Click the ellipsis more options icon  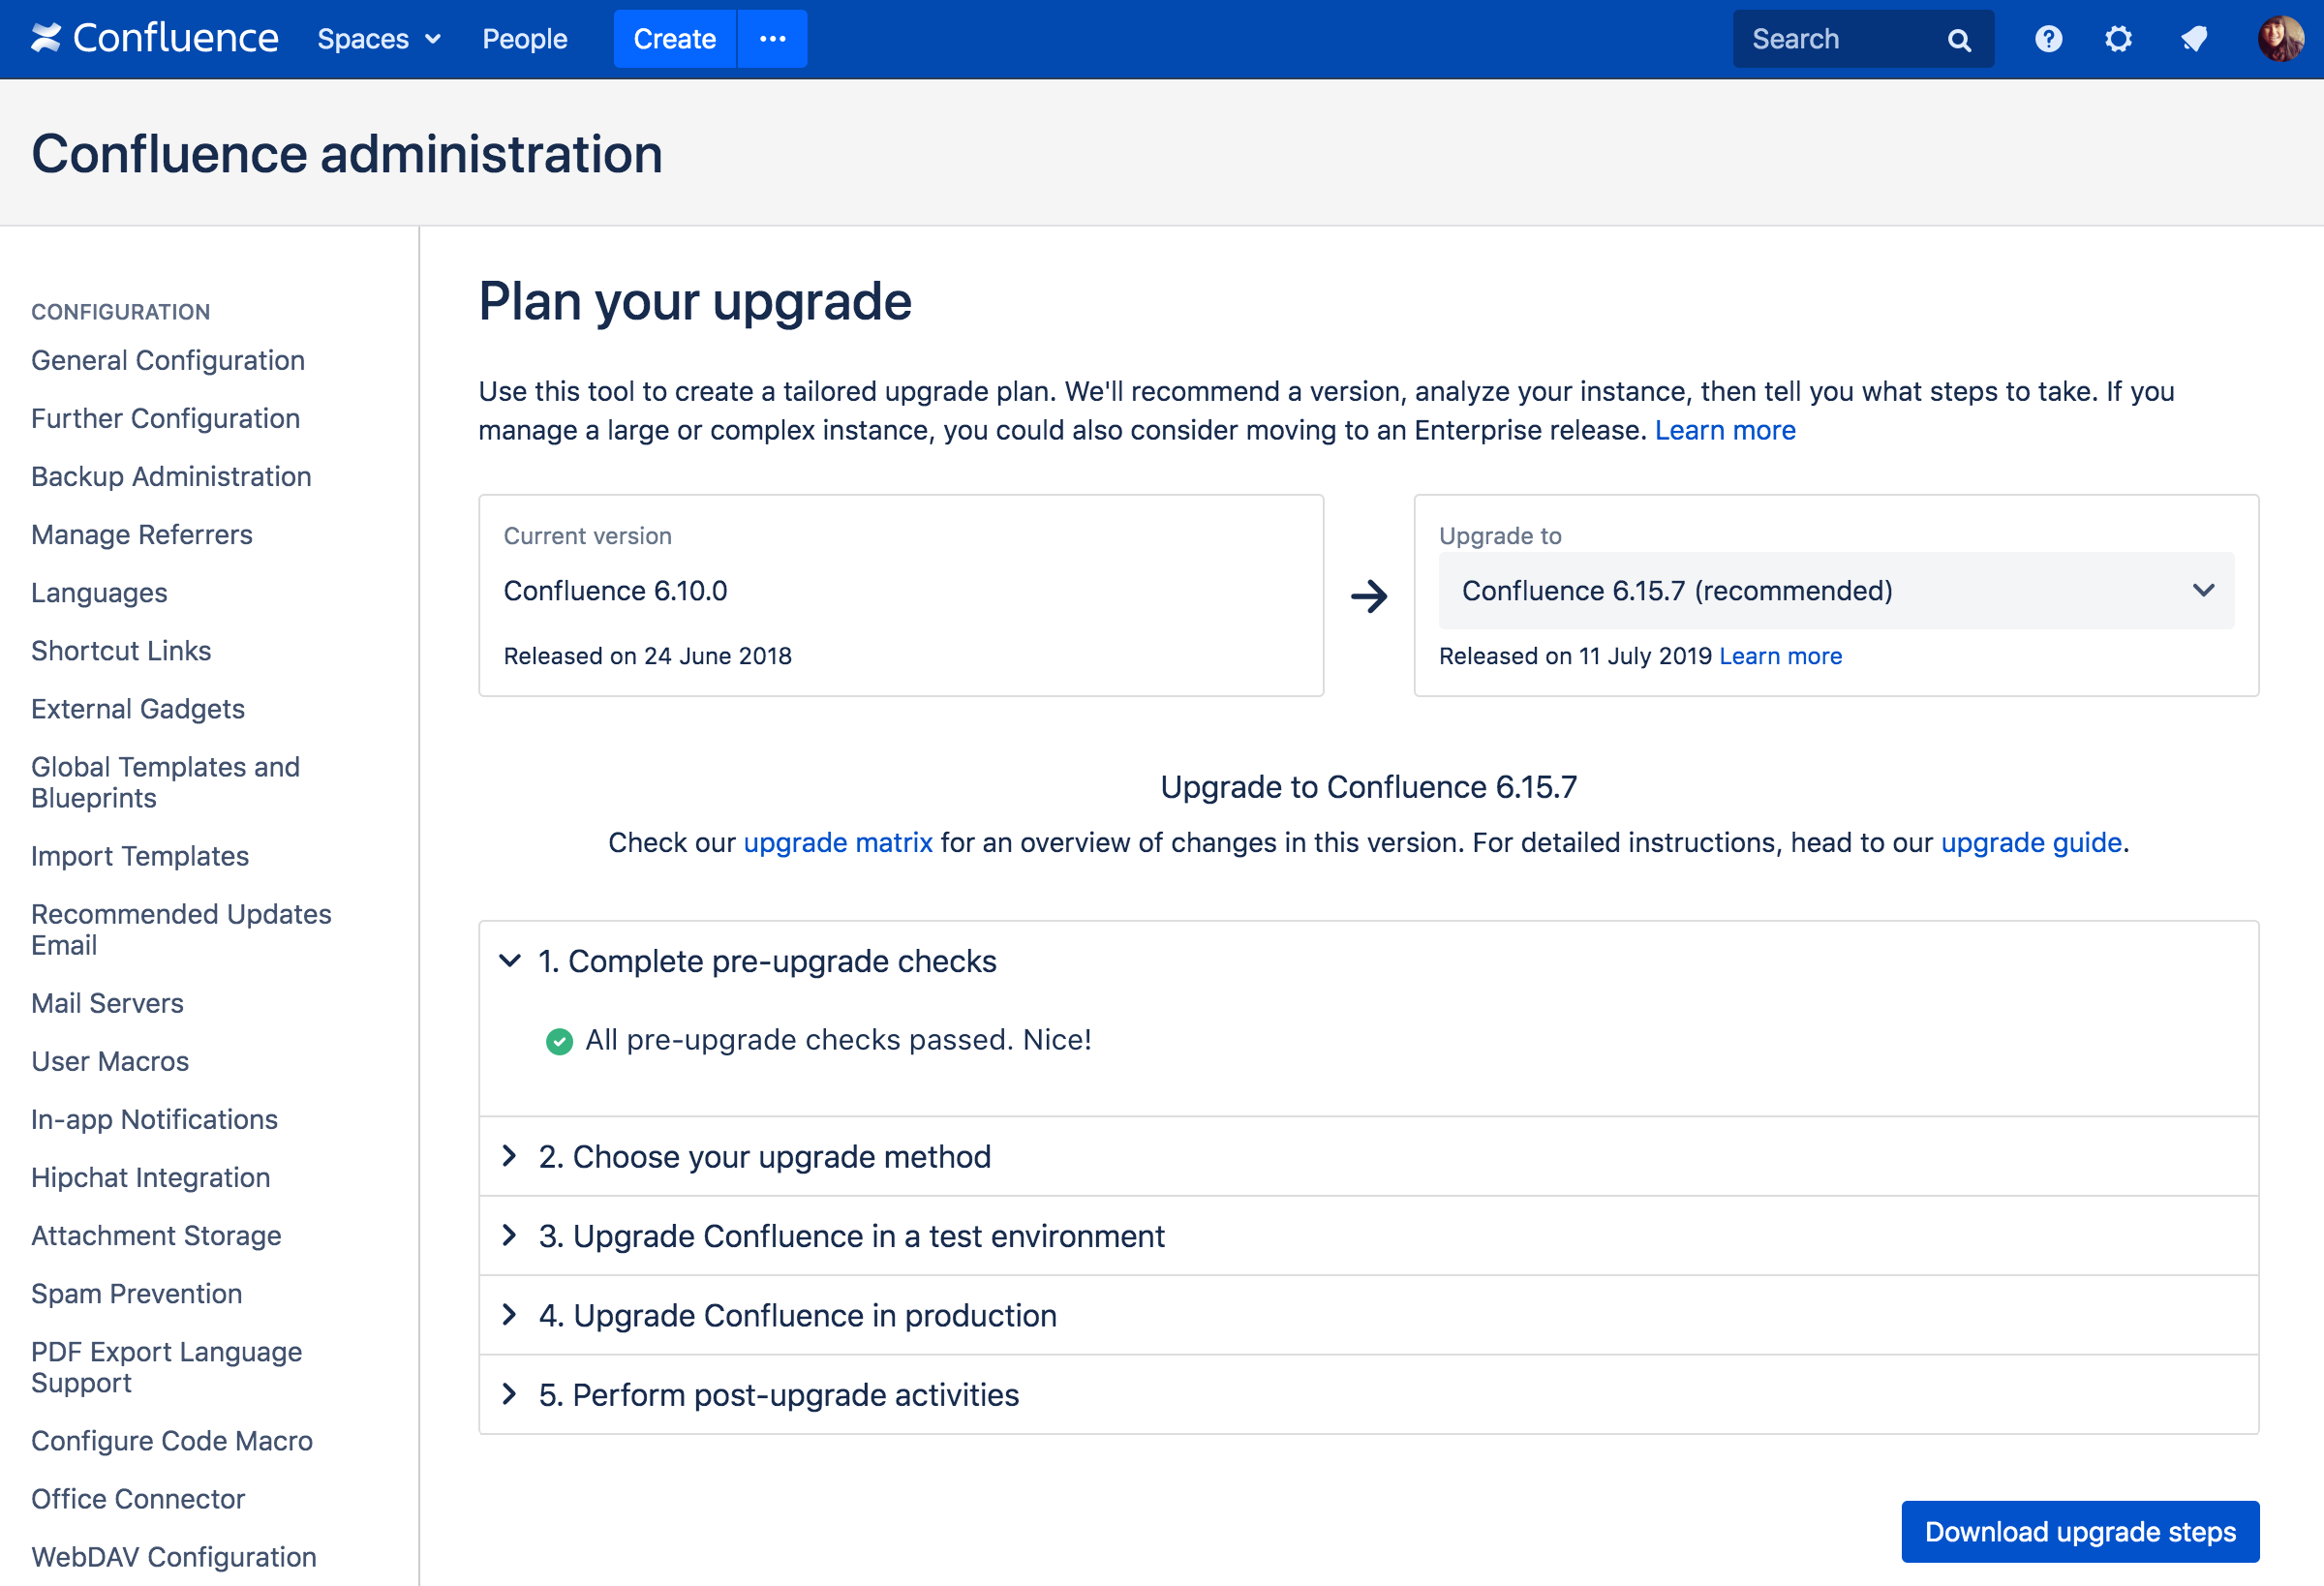click(772, 39)
